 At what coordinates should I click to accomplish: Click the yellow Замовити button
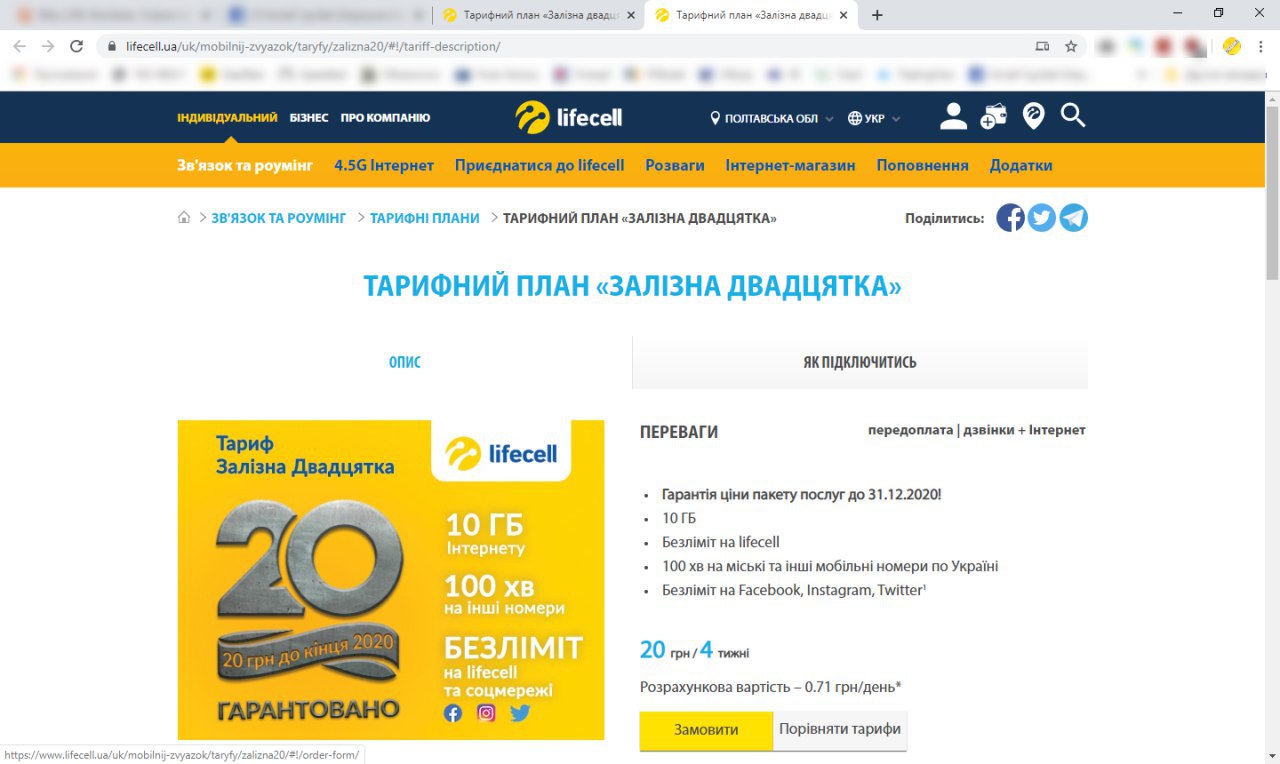[706, 730]
